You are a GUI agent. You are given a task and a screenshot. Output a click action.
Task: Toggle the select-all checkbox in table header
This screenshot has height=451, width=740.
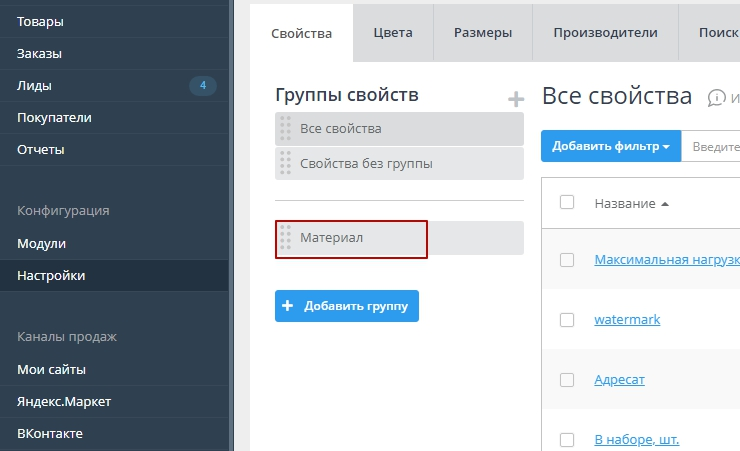coord(567,202)
